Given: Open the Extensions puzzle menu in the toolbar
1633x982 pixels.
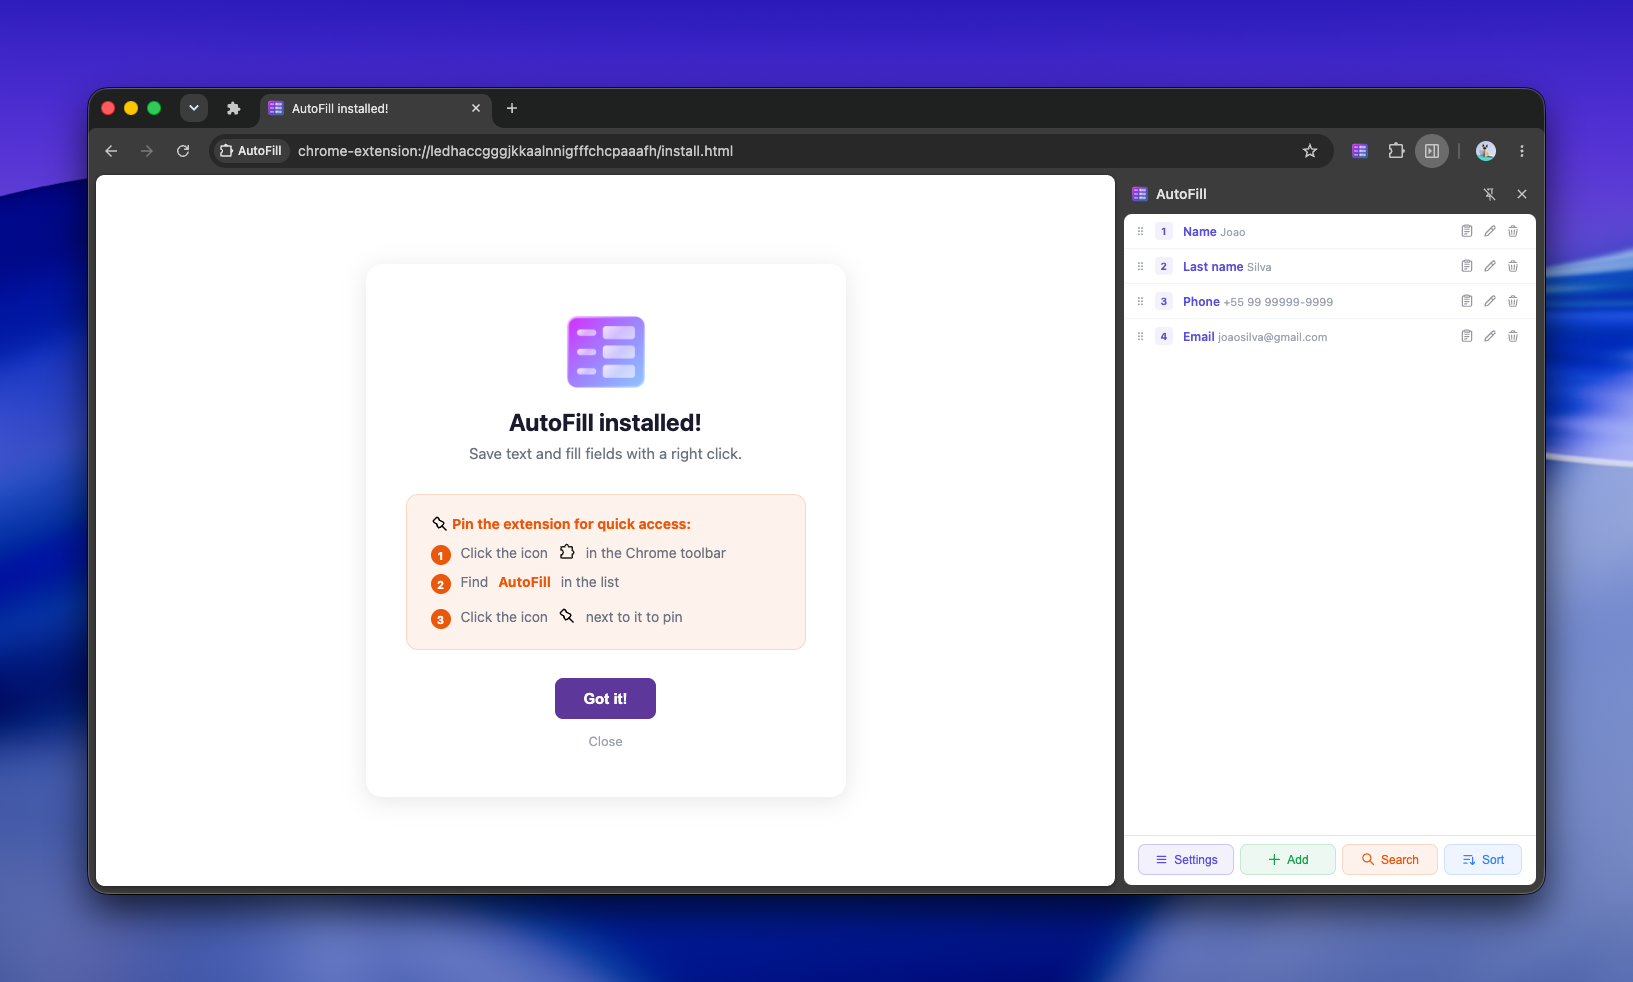Looking at the screenshot, I should pos(1396,151).
